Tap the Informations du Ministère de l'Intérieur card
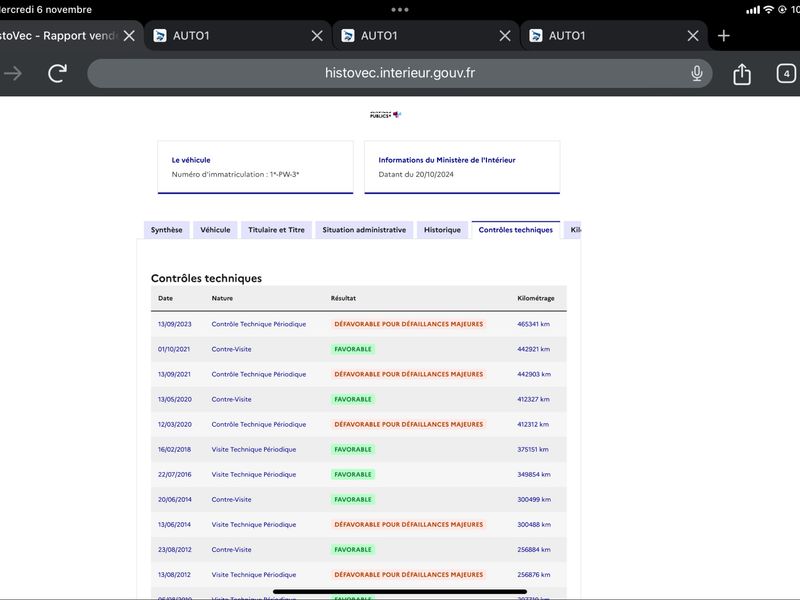This screenshot has height=600, width=800. pyautogui.click(x=462, y=167)
